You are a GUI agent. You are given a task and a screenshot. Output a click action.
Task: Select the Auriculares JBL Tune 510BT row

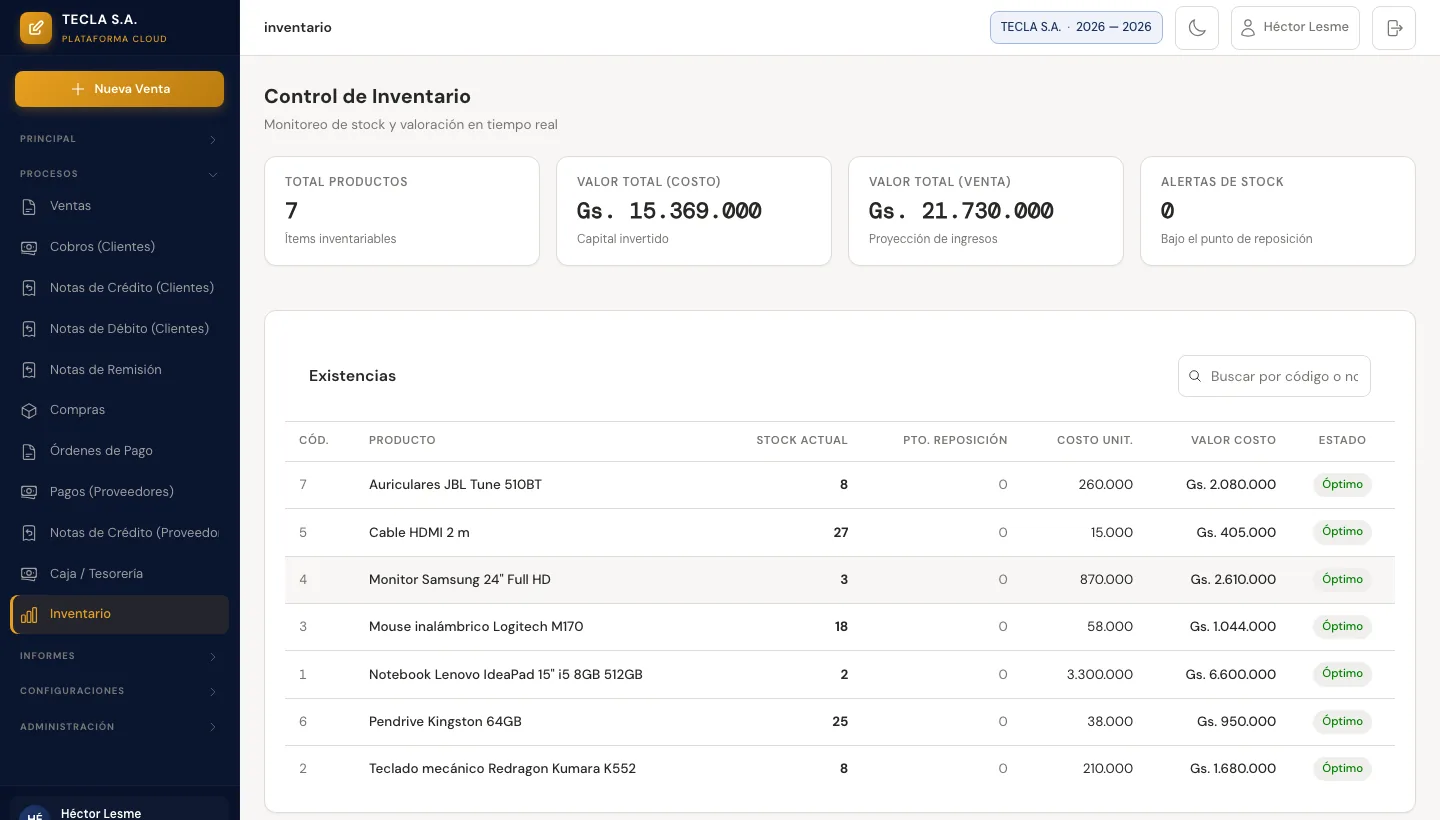click(x=840, y=485)
